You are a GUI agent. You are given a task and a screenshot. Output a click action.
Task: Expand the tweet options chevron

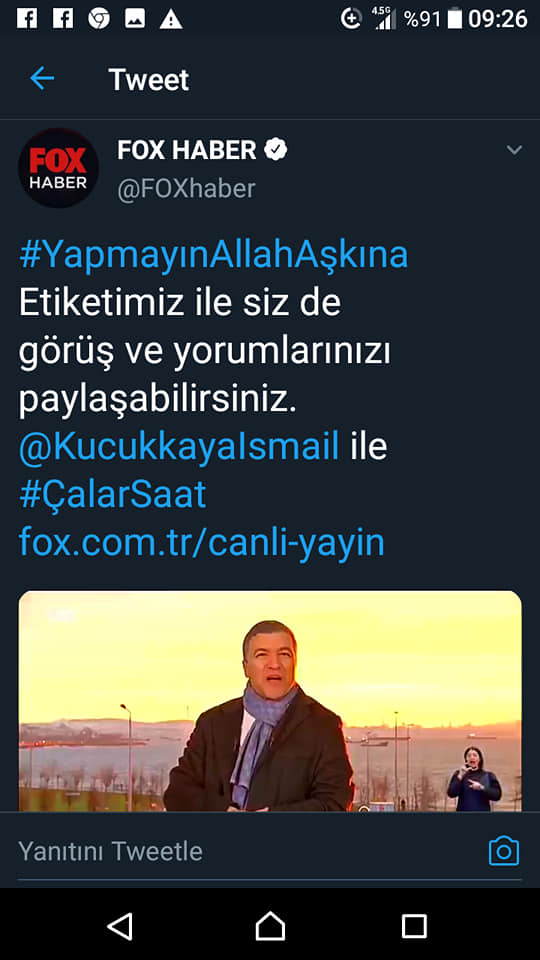tap(514, 150)
